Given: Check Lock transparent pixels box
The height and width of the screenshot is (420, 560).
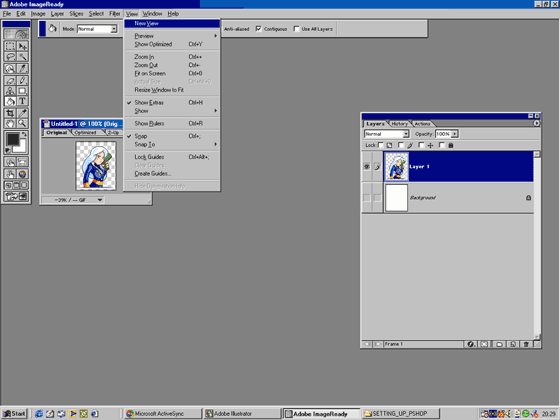Looking at the screenshot, I should 381,145.
